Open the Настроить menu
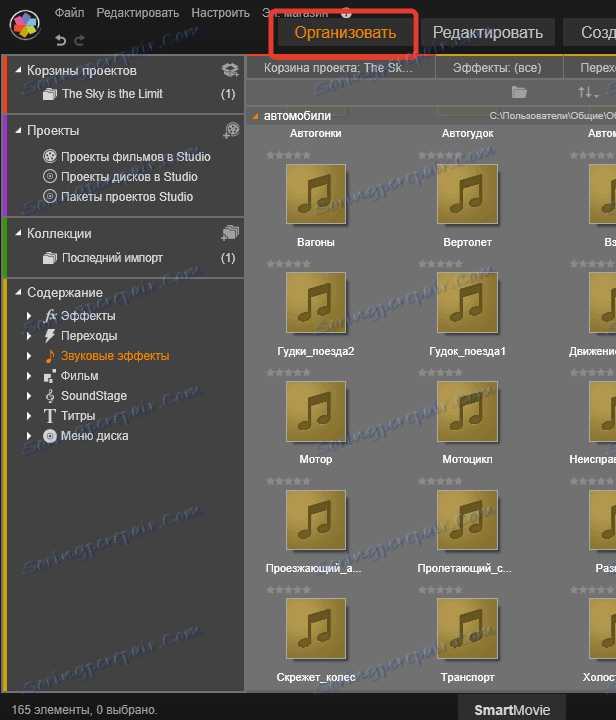The image size is (616, 720). pos(222,13)
